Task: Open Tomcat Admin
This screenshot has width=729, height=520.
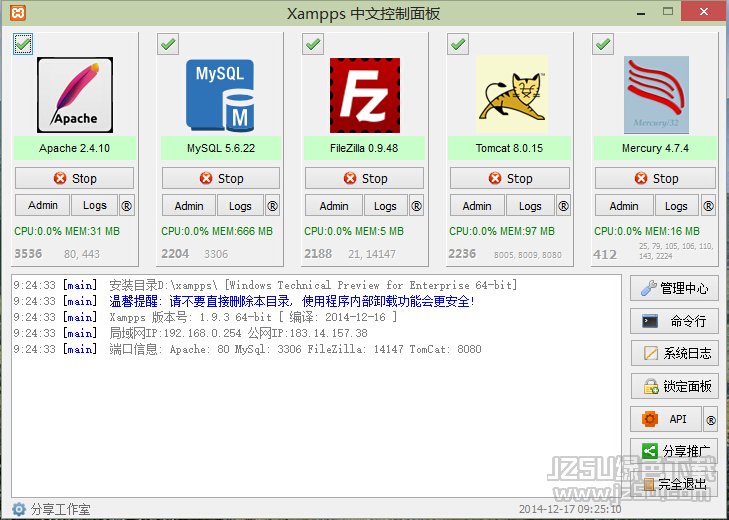Action: pos(477,206)
